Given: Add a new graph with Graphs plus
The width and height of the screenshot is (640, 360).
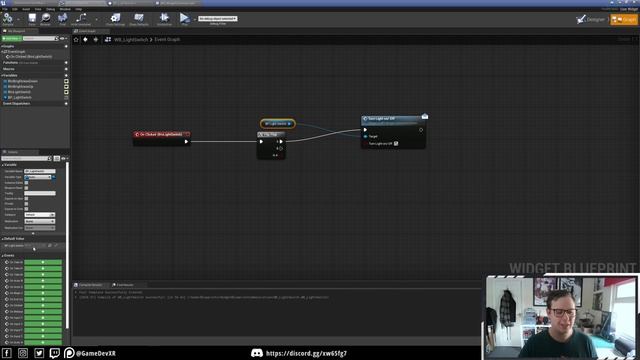Looking at the screenshot, I should pyautogui.click(x=66, y=47).
